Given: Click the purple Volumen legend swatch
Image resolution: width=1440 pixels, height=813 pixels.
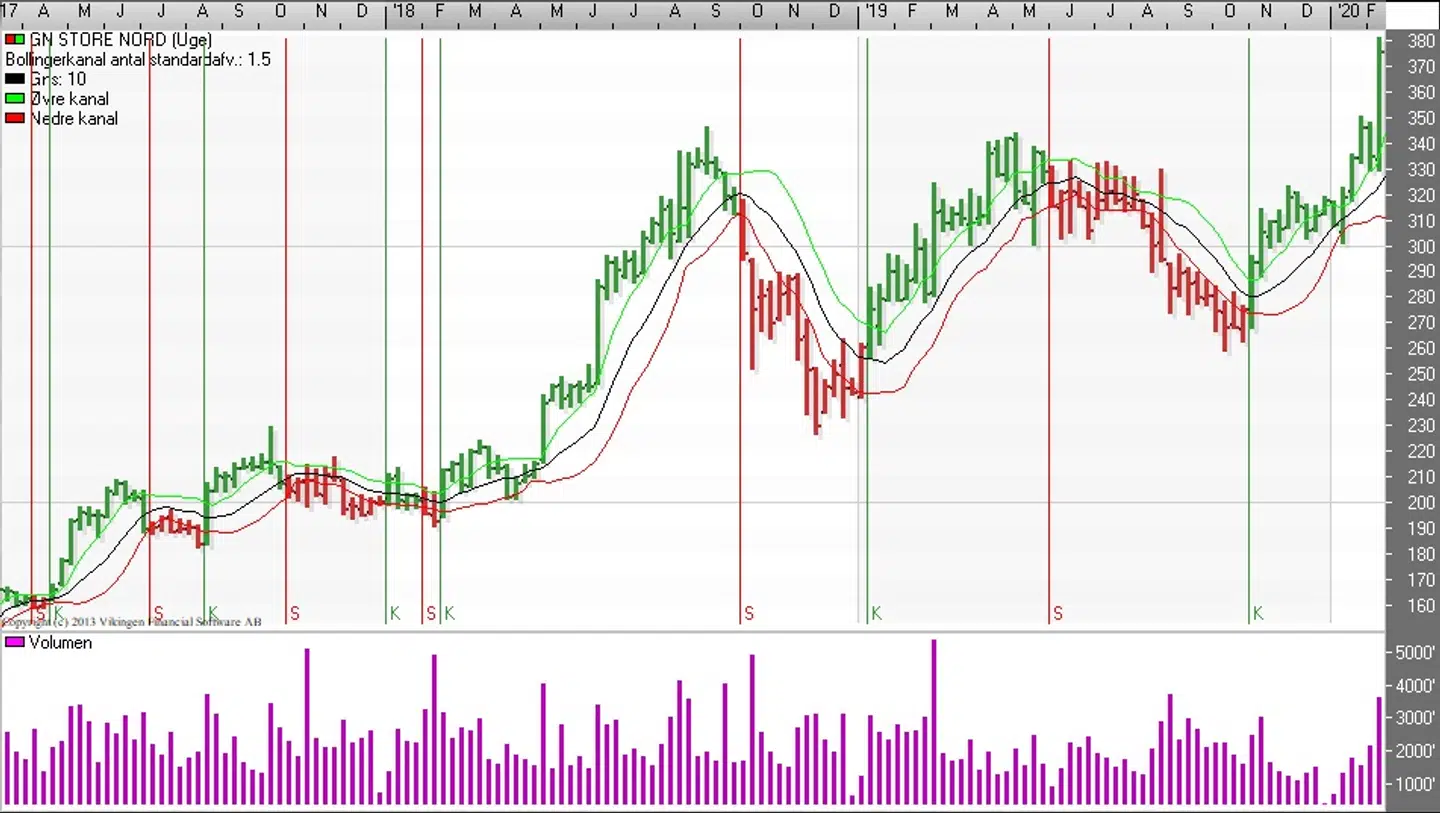Looking at the screenshot, I should 15,643.
